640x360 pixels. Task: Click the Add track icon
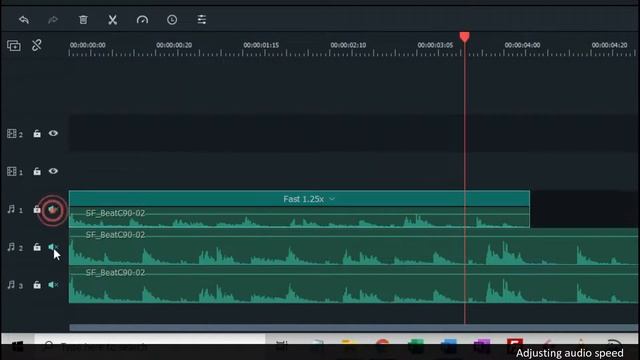(13, 45)
